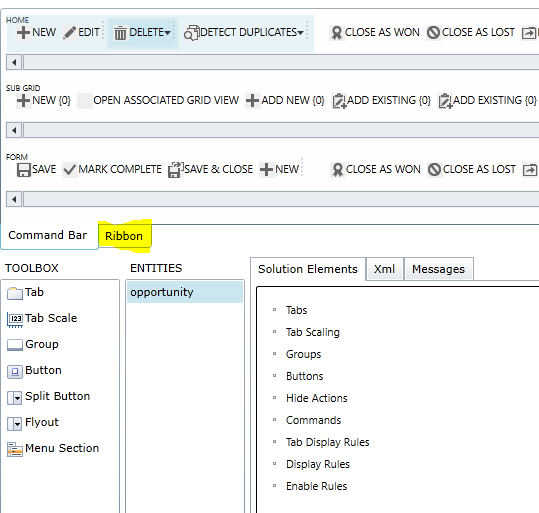Click the first ADD EXISTING {0} clipboard icon

click(x=339, y=101)
